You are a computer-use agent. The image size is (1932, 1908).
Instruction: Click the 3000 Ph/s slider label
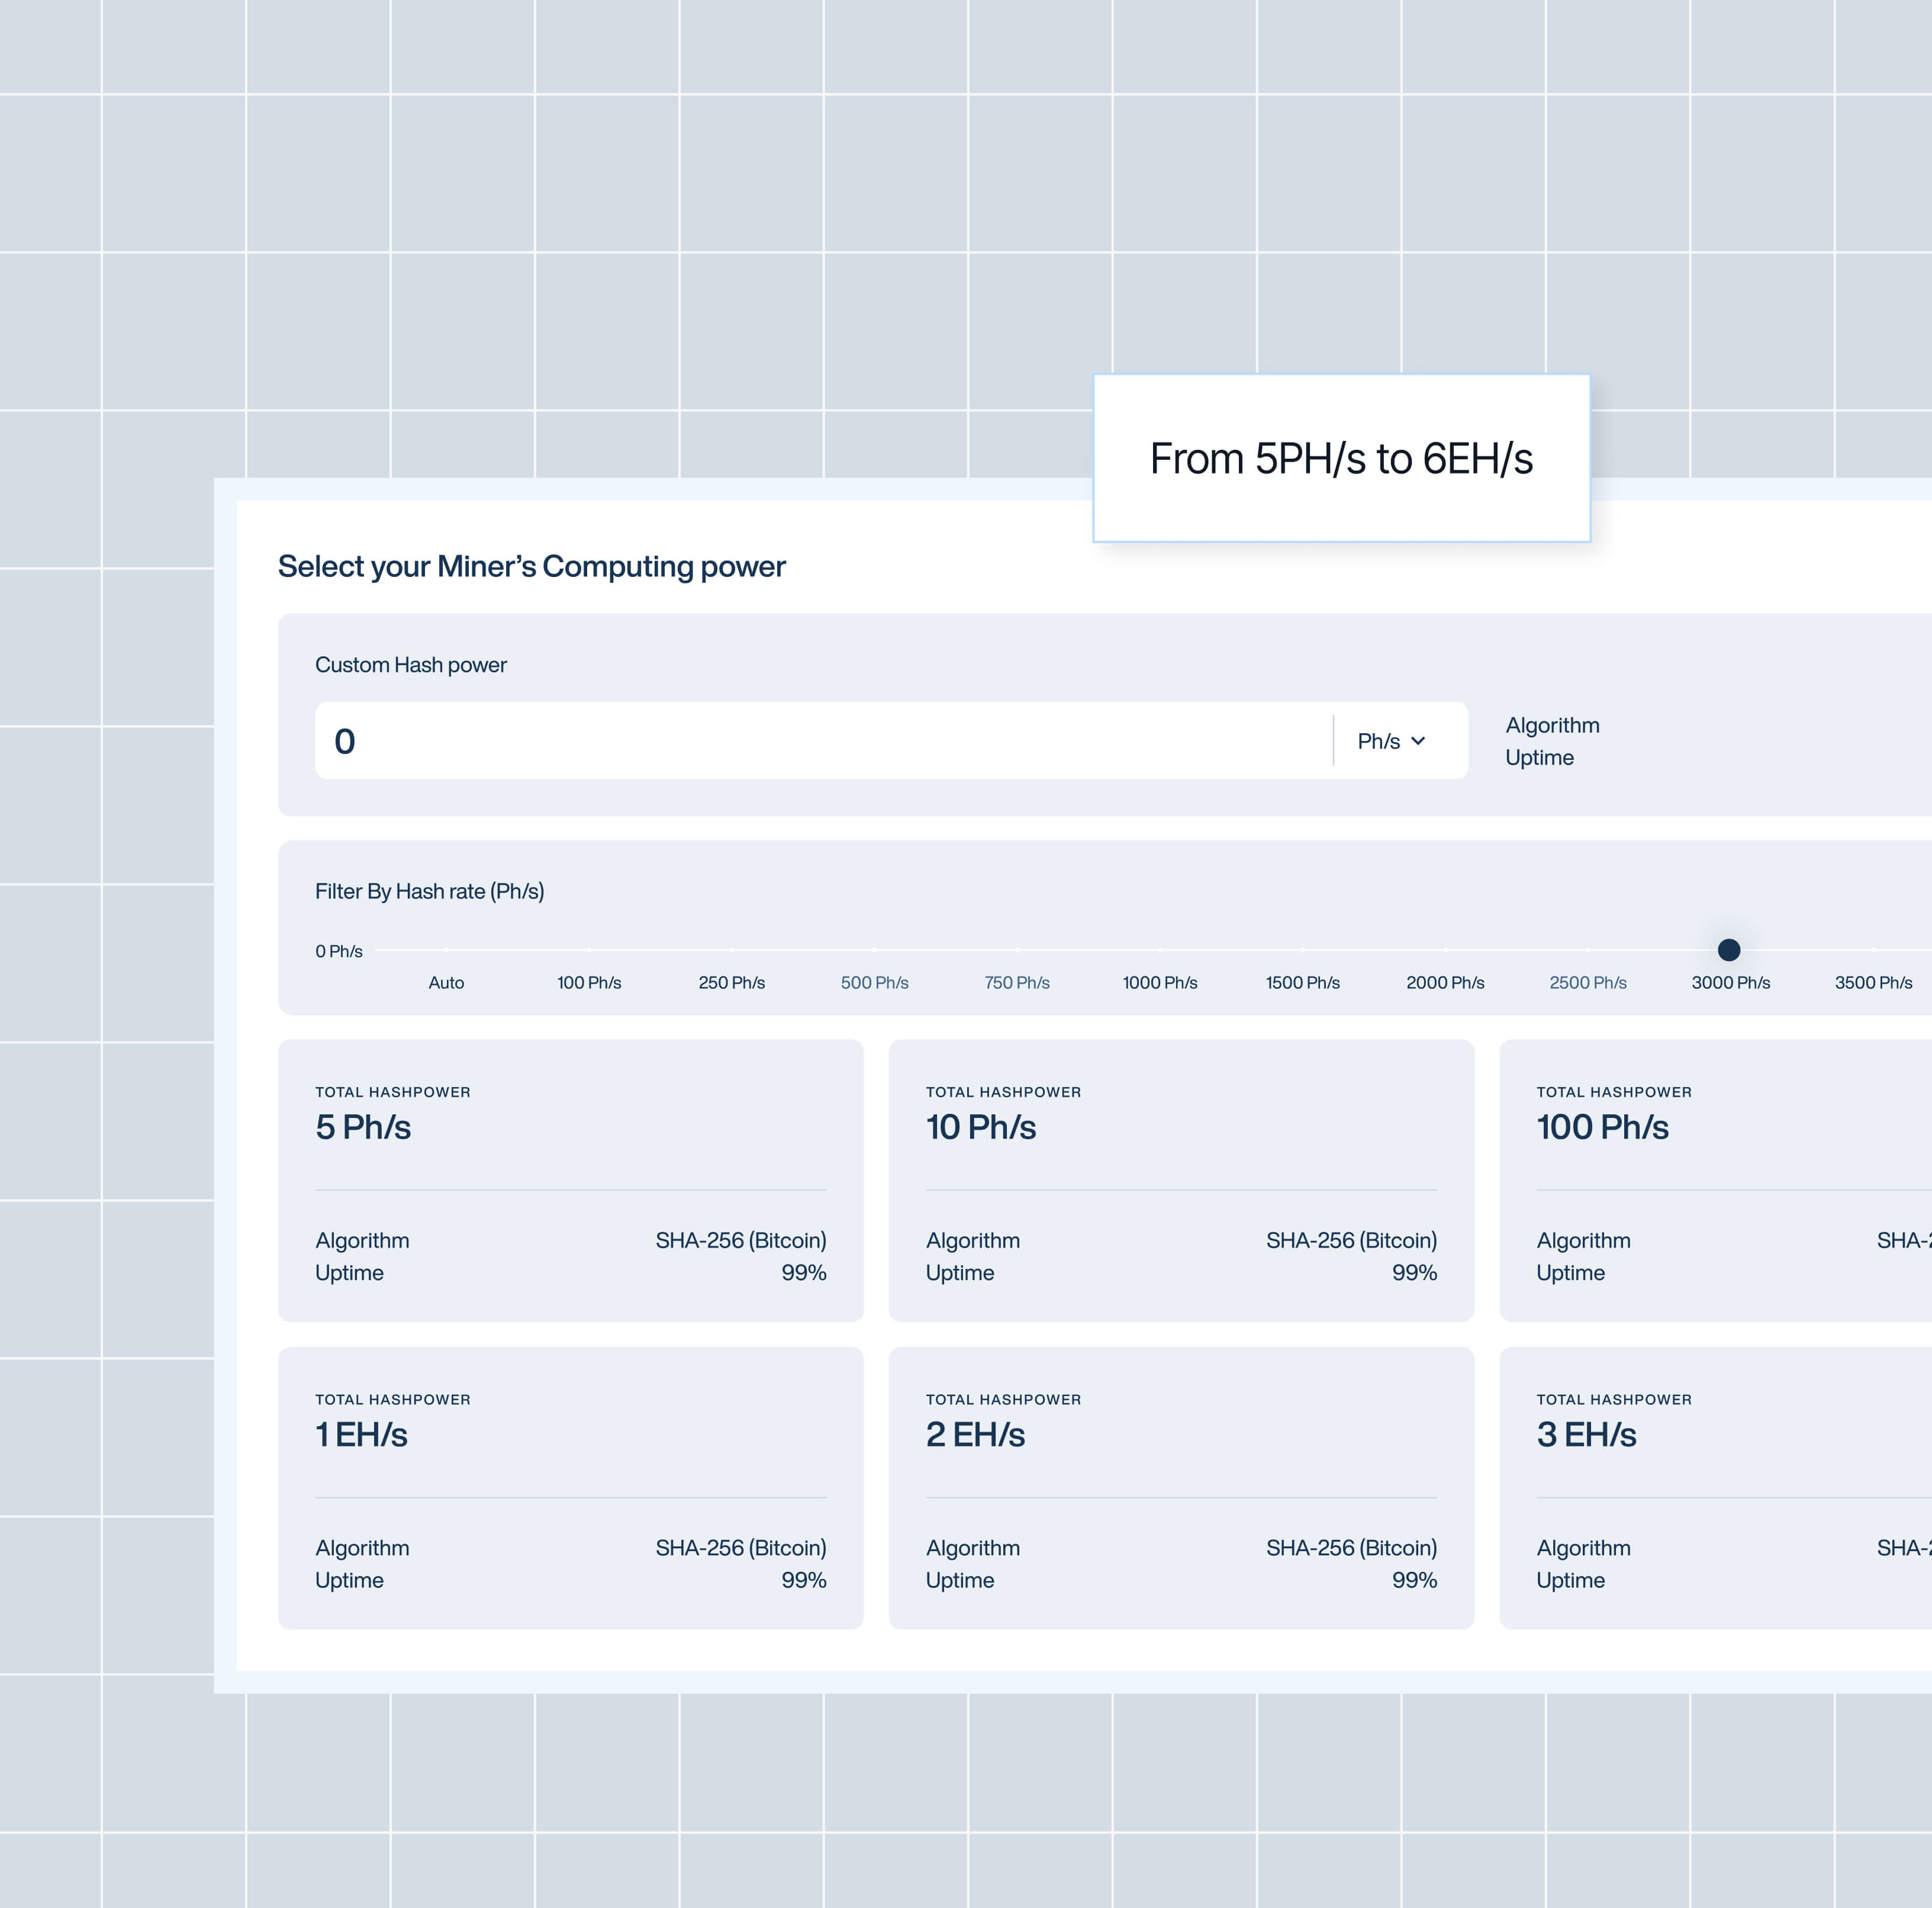[x=1731, y=982]
